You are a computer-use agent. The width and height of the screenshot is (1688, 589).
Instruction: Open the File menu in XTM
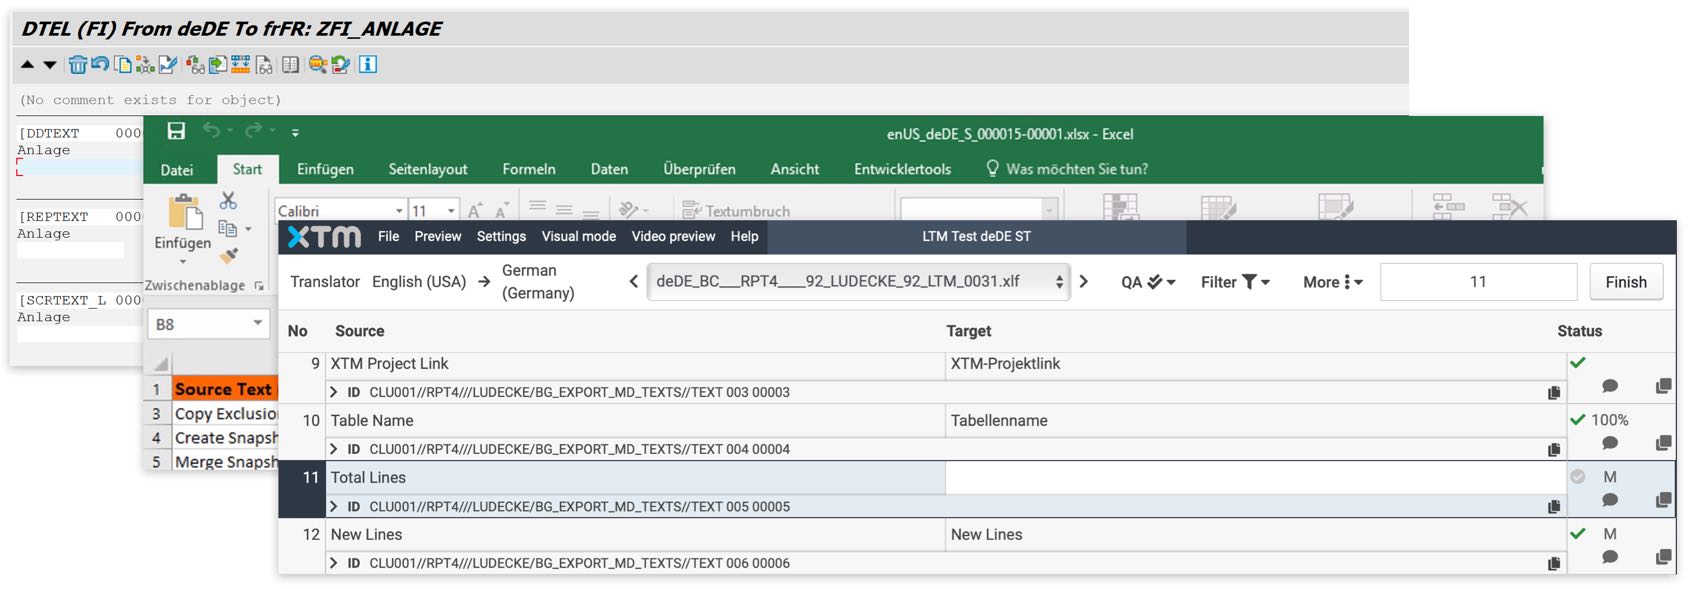[388, 237]
